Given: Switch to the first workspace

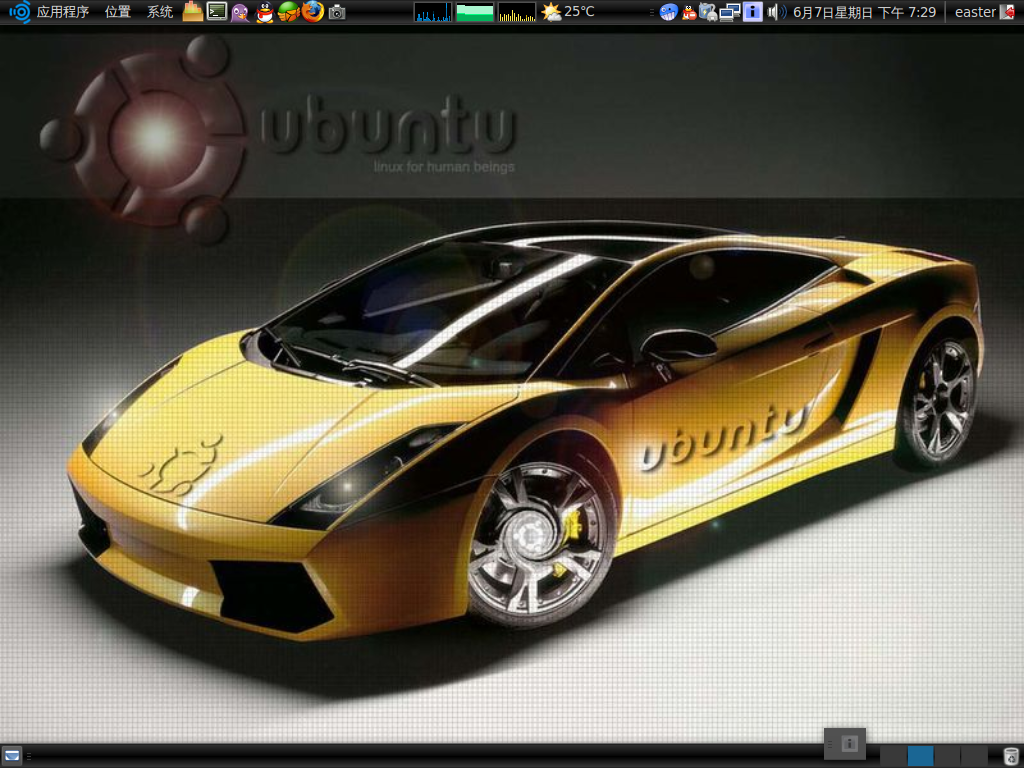Looking at the screenshot, I should click(x=893, y=756).
